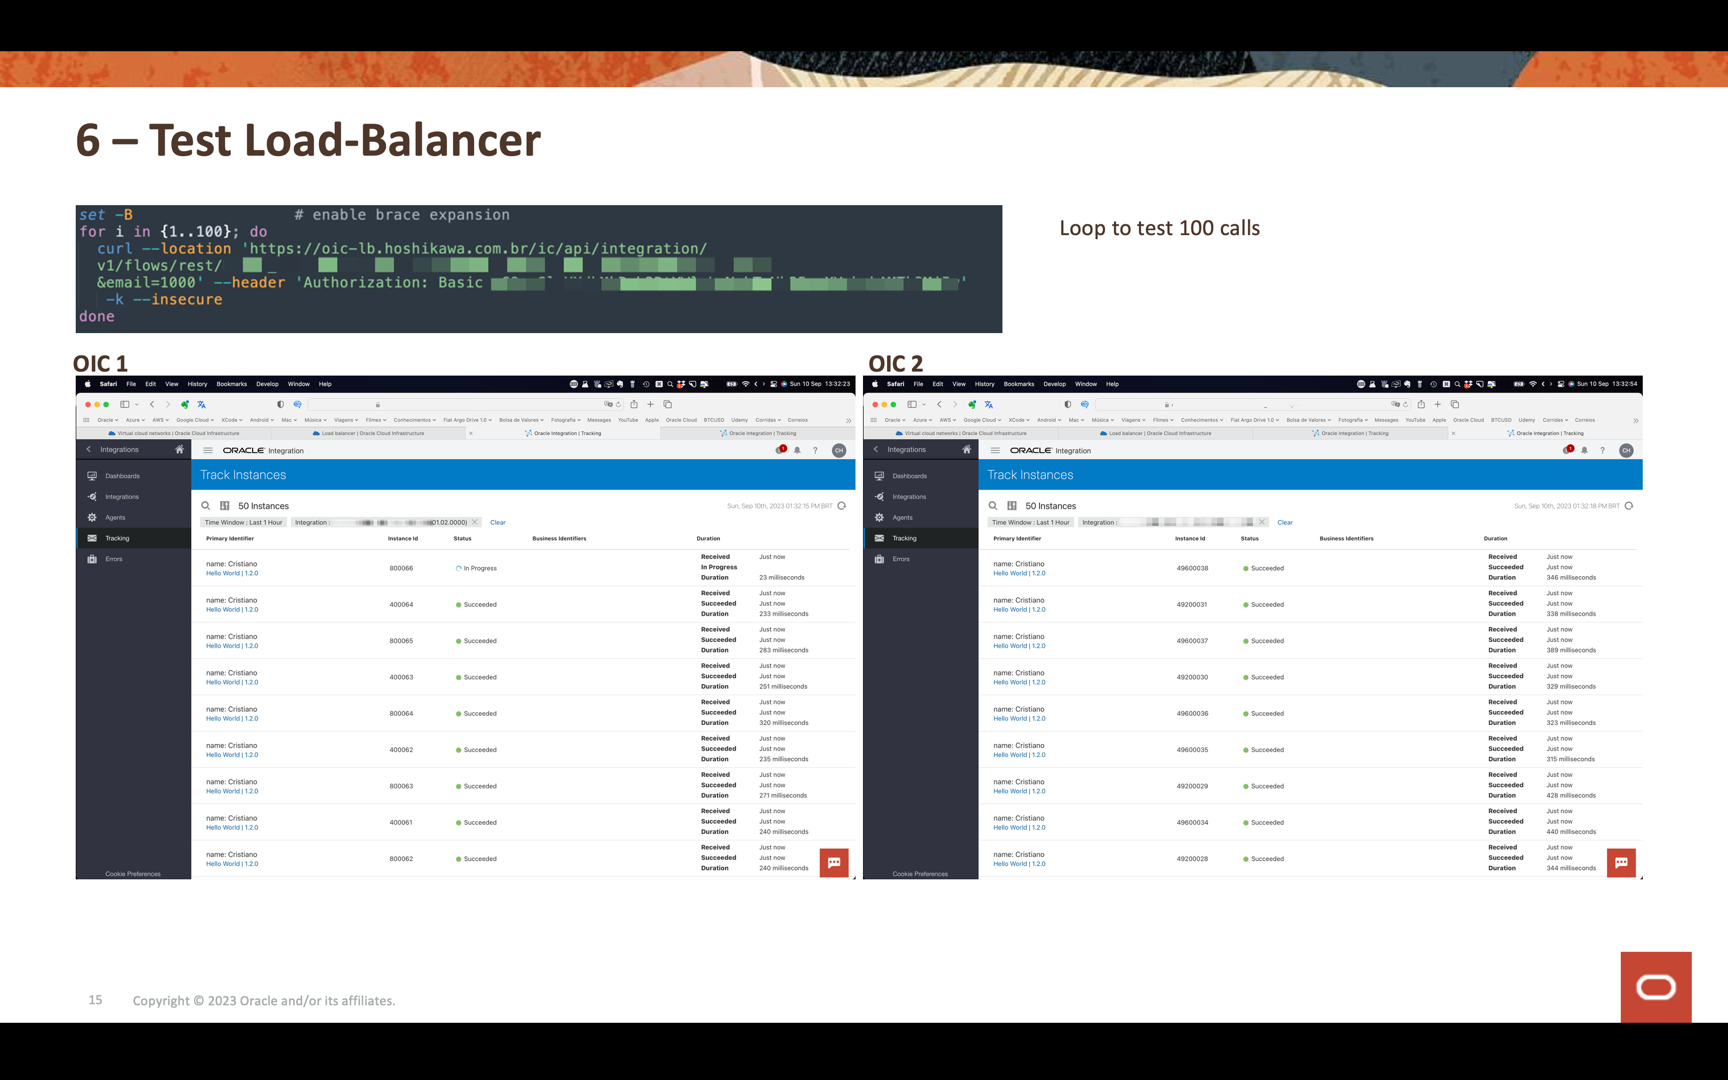This screenshot has width=1728, height=1080.
Task: Click the notifications bell in OIC 2 header
Action: pos(1584,451)
